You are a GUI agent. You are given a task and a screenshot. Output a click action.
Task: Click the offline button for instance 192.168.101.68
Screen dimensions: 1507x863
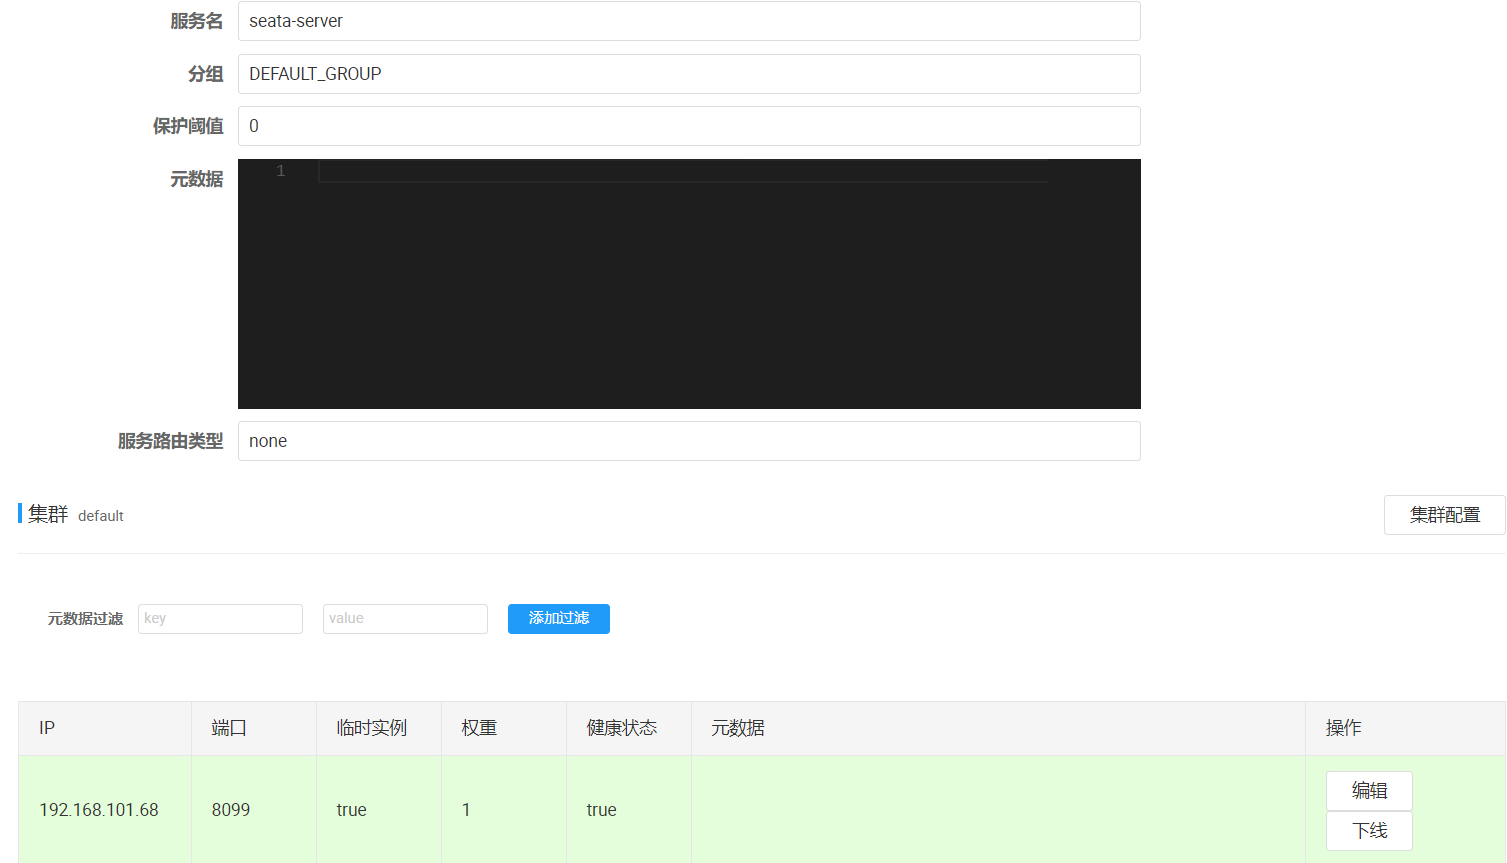1369,831
